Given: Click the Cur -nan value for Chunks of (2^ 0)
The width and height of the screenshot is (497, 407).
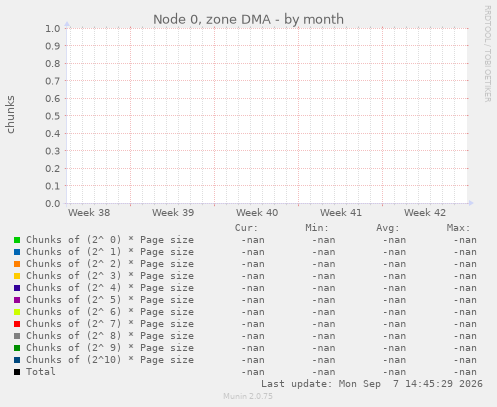Looking at the screenshot, I should (253, 240).
